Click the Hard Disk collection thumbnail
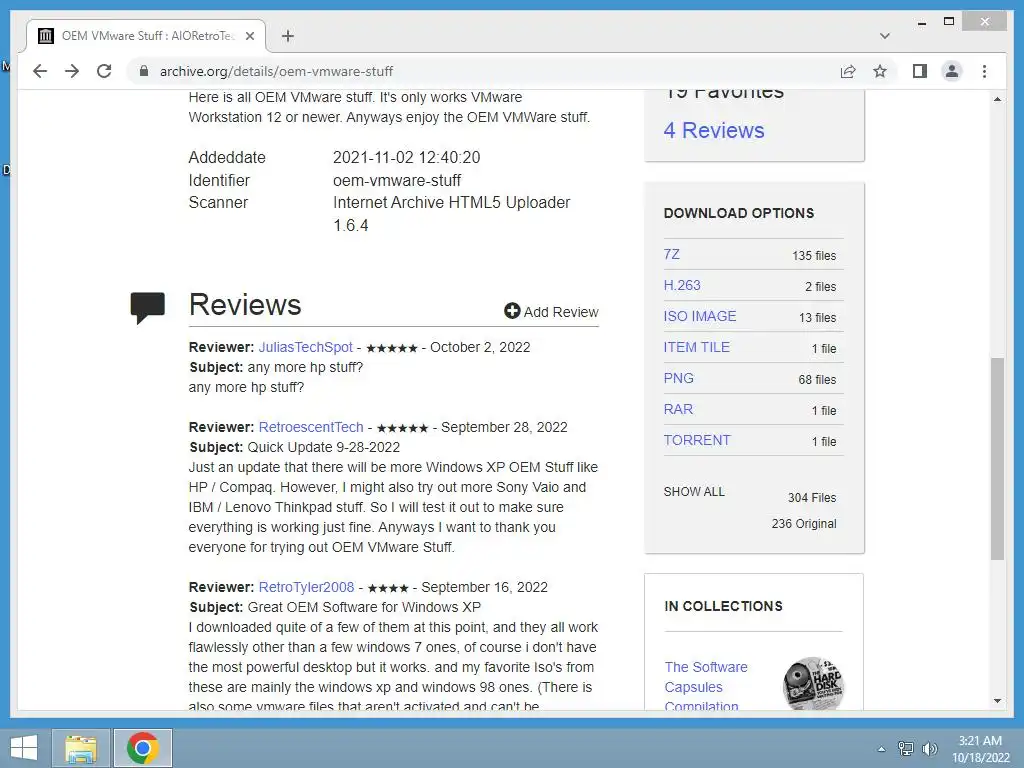The width and height of the screenshot is (1024, 768). tap(813, 683)
